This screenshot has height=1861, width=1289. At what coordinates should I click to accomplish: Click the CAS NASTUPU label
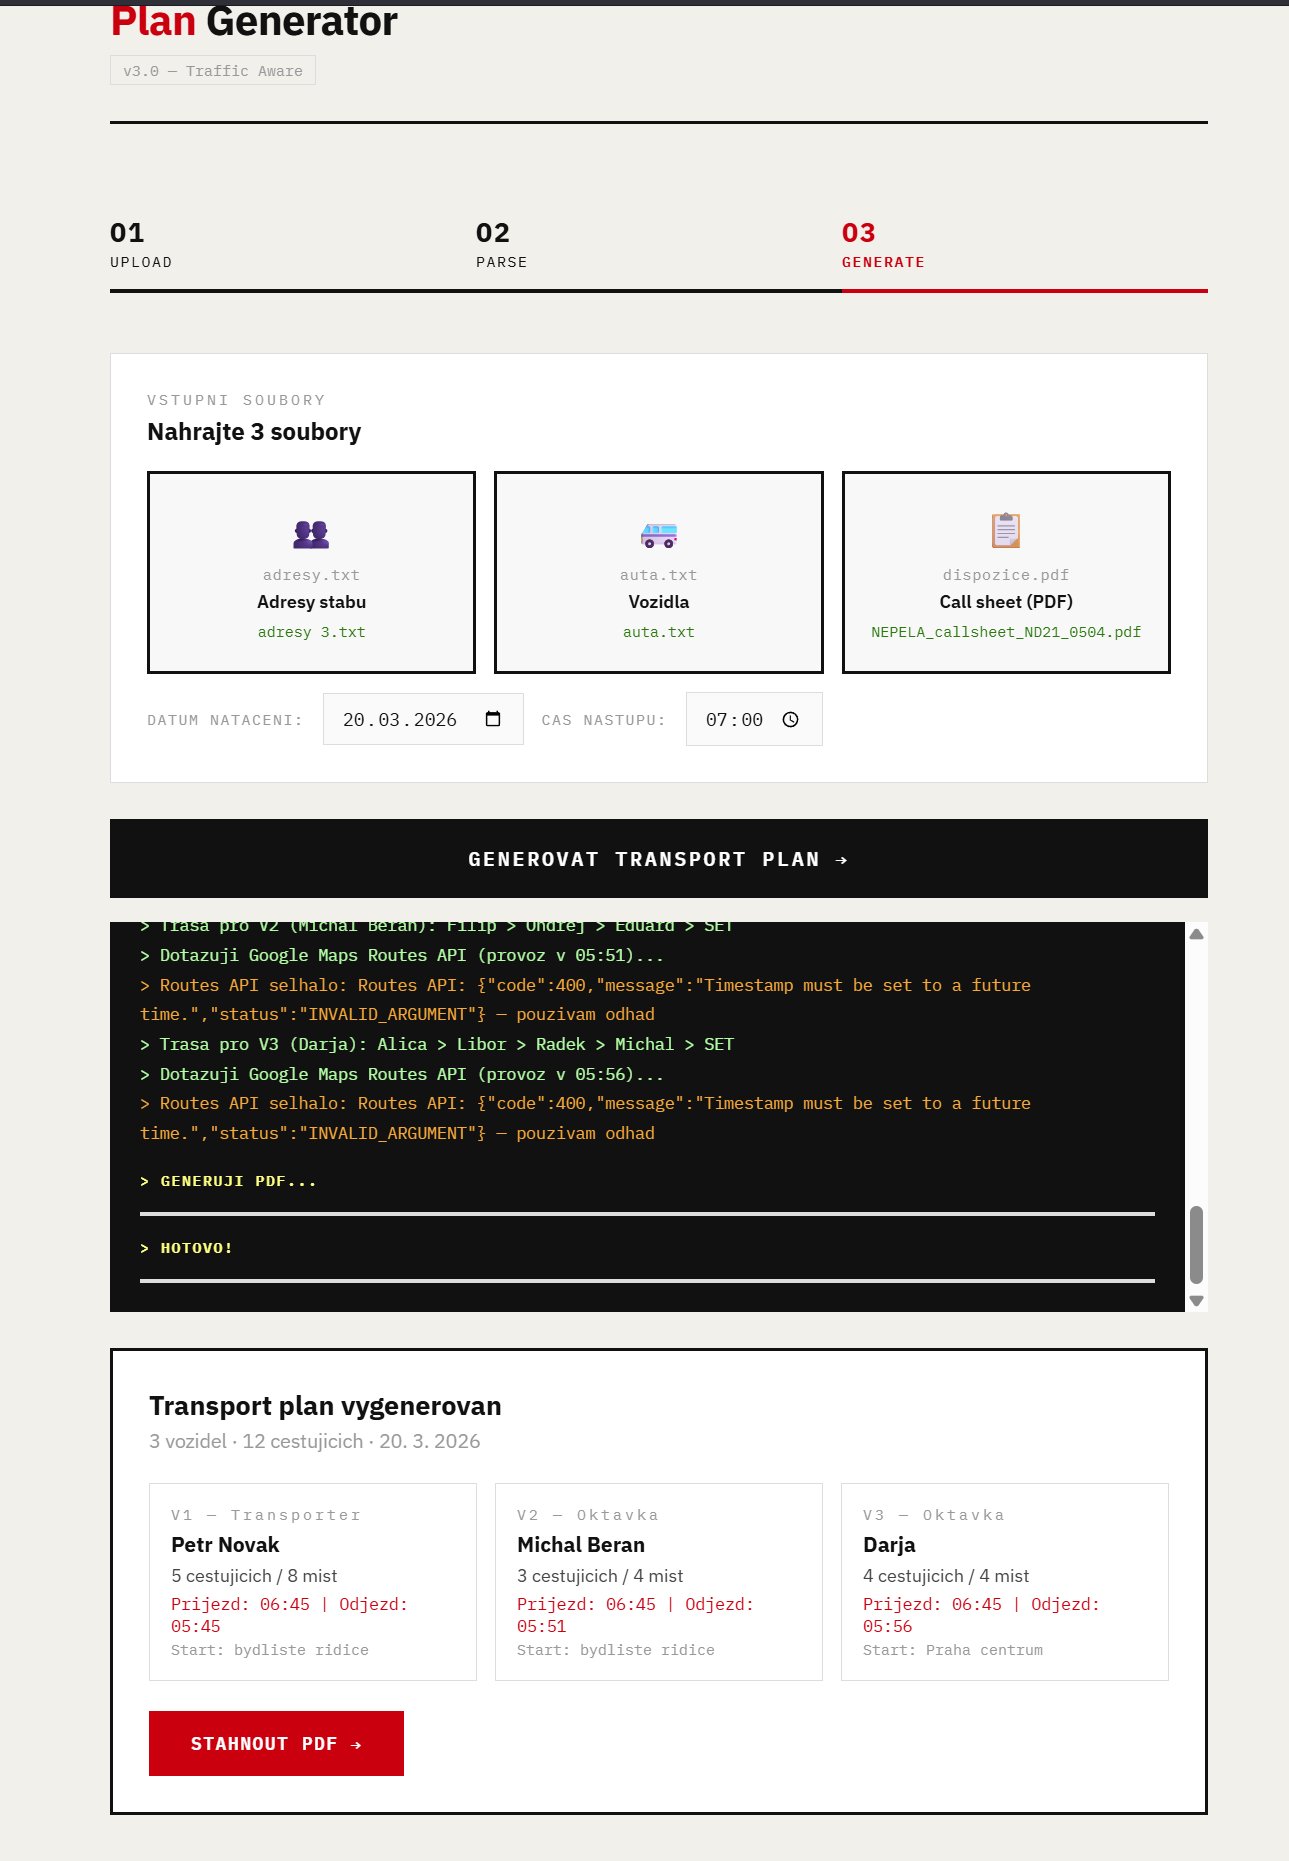tap(604, 720)
